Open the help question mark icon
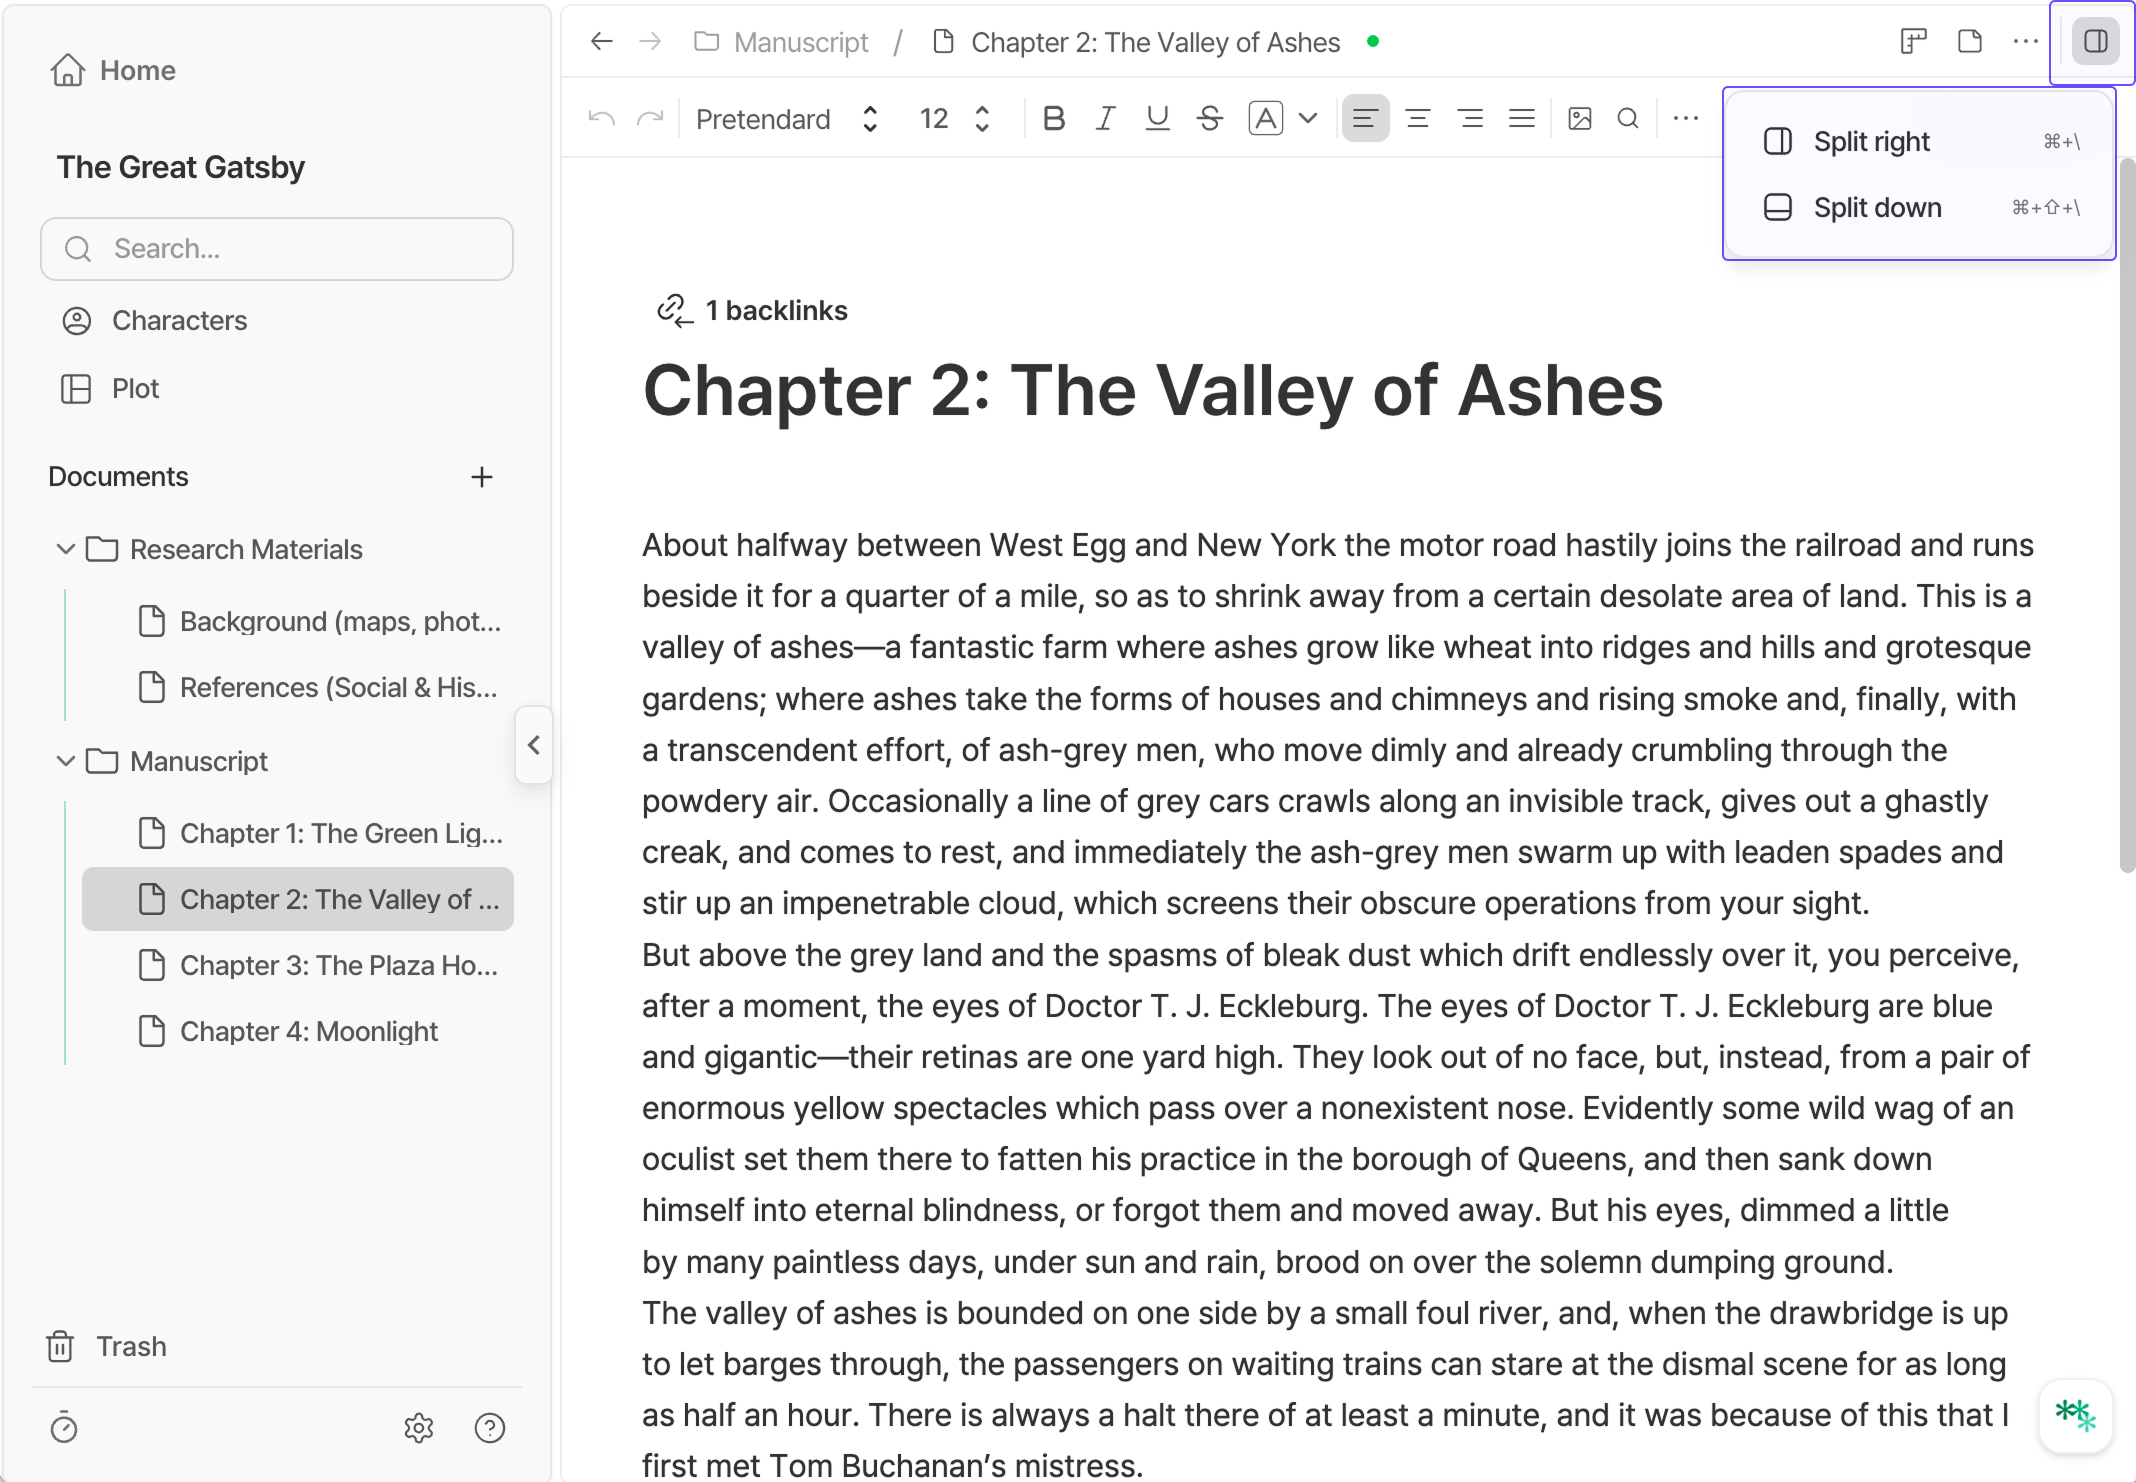The width and height of the screenshot is (2136, 1482). coord(490,1428)
